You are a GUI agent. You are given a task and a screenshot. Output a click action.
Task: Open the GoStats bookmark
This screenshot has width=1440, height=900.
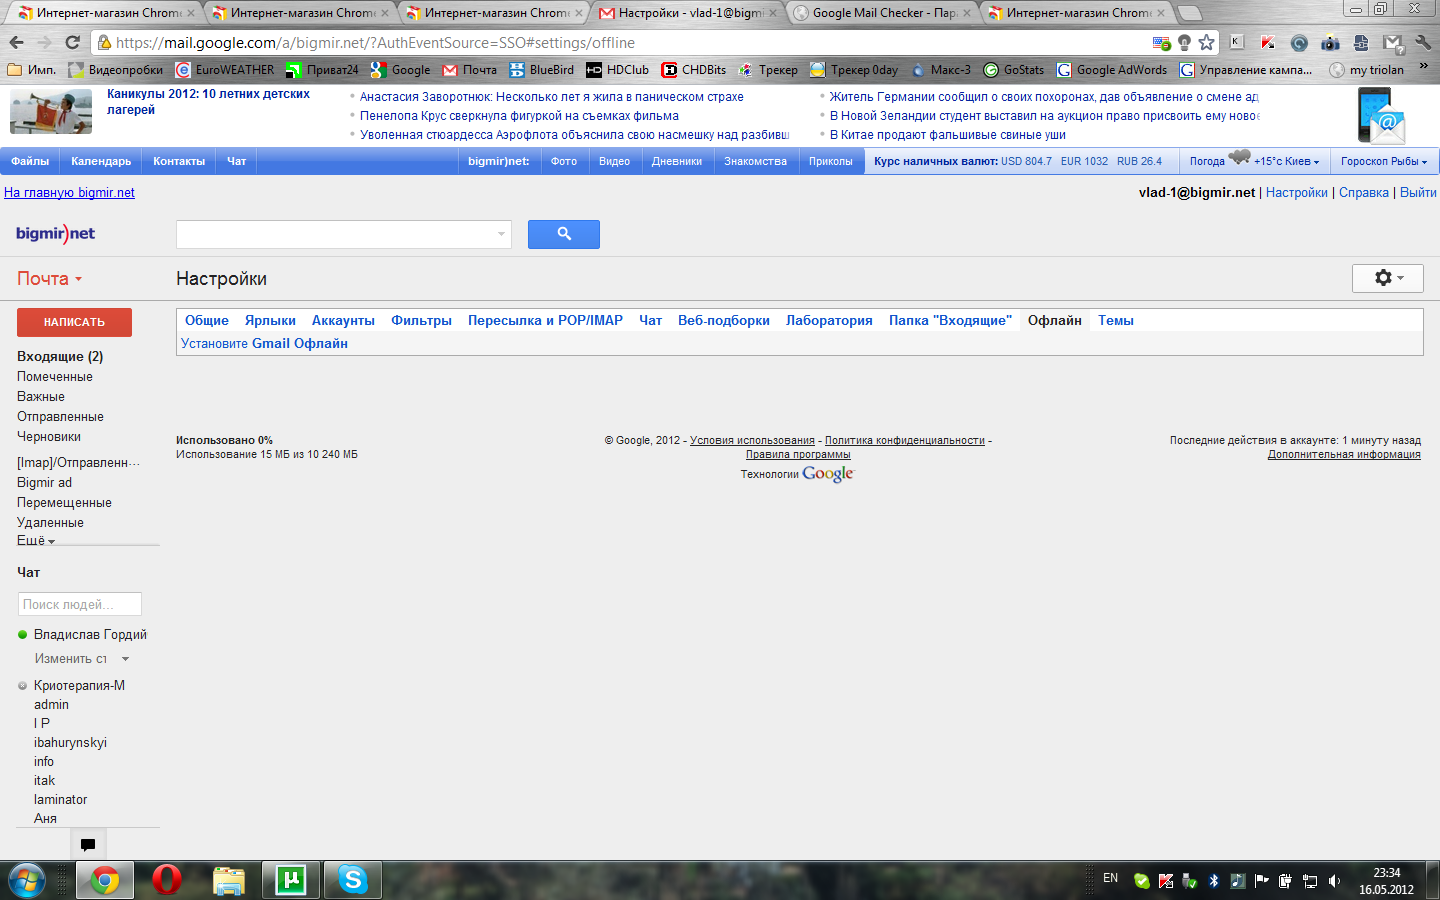pyautogui.click(x=1014, y=70)
